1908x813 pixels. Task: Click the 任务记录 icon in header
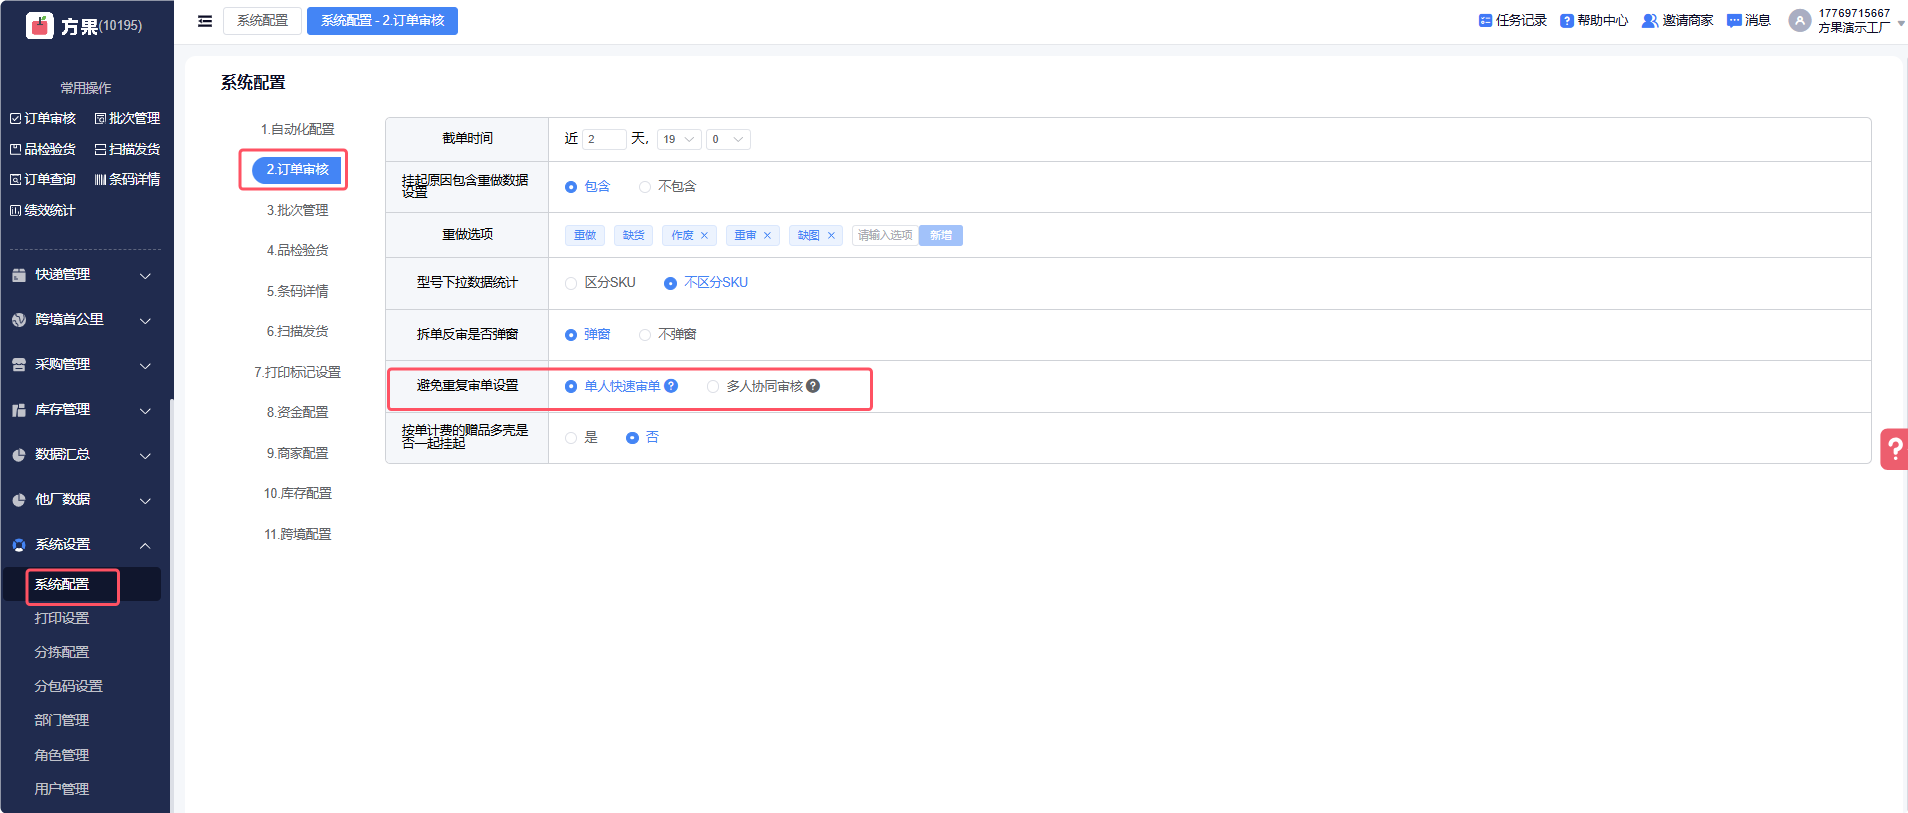pyautogui.click(x=1485, y=20)
